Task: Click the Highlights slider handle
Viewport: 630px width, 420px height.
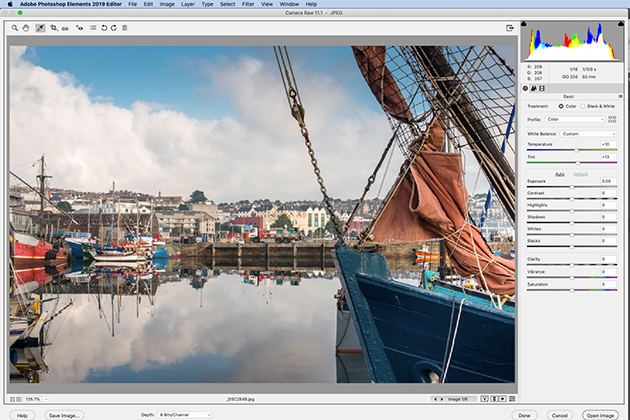Action: pos(572,211)
